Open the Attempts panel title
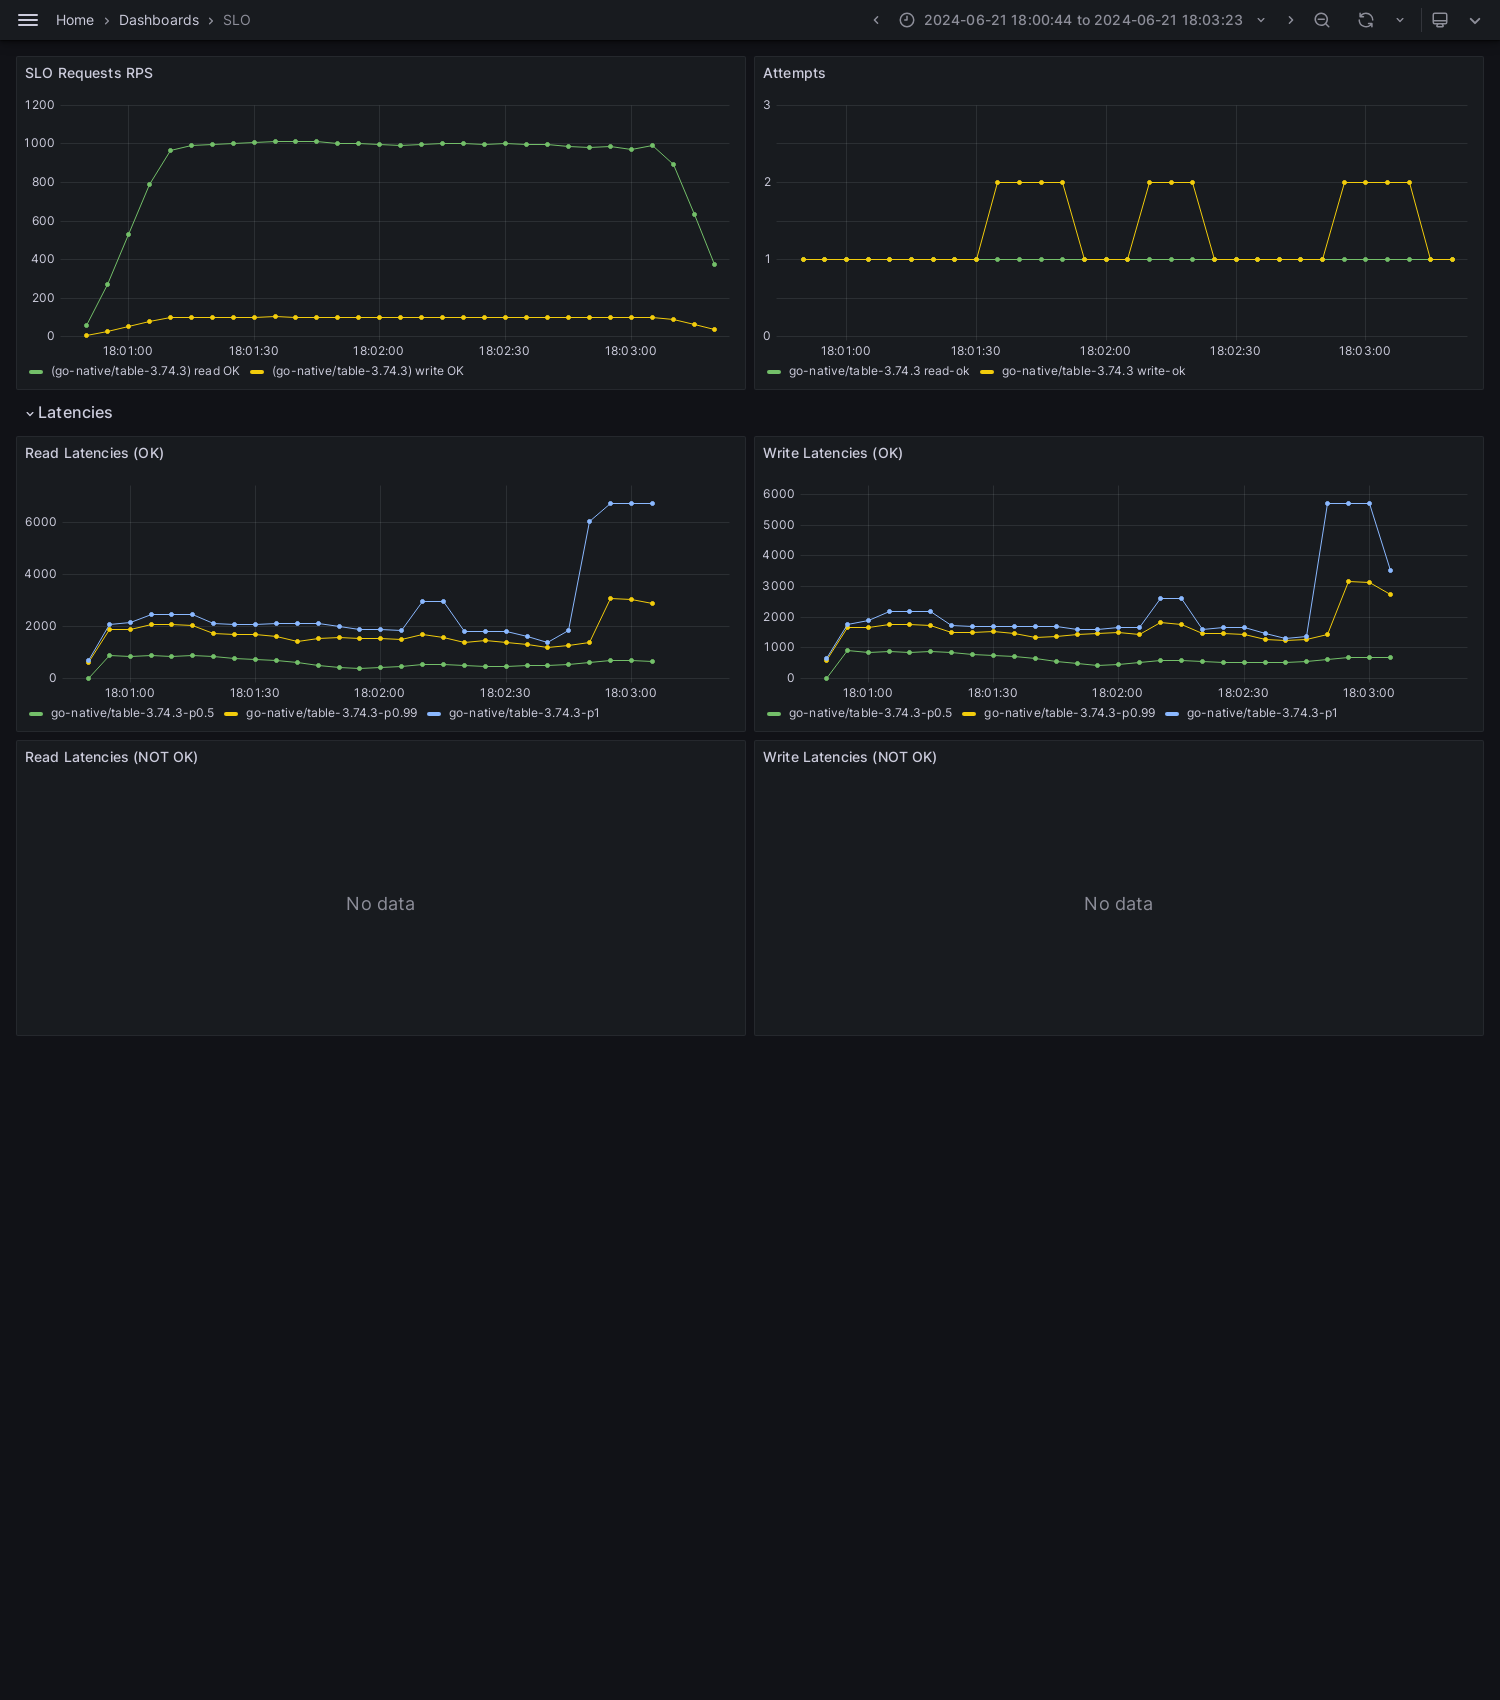The height and width of the screenshot is (1700, 1500). [x=794, y=73]
